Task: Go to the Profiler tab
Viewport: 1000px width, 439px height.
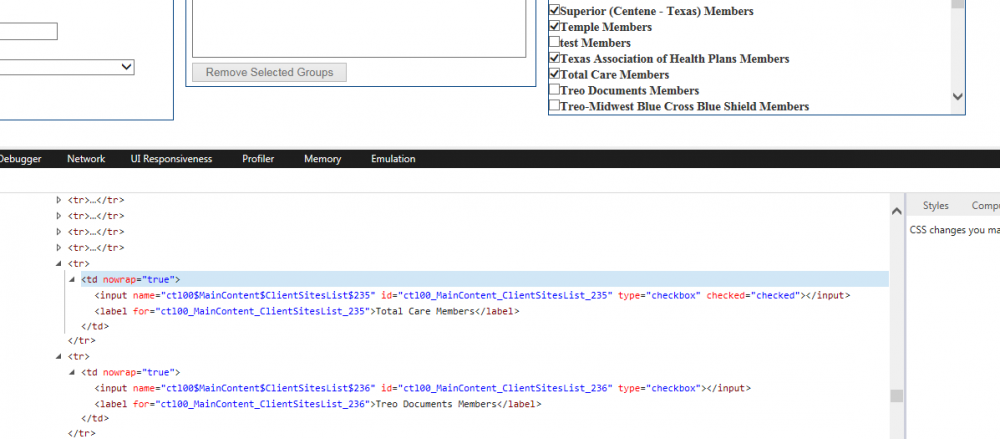Action: 258,159
